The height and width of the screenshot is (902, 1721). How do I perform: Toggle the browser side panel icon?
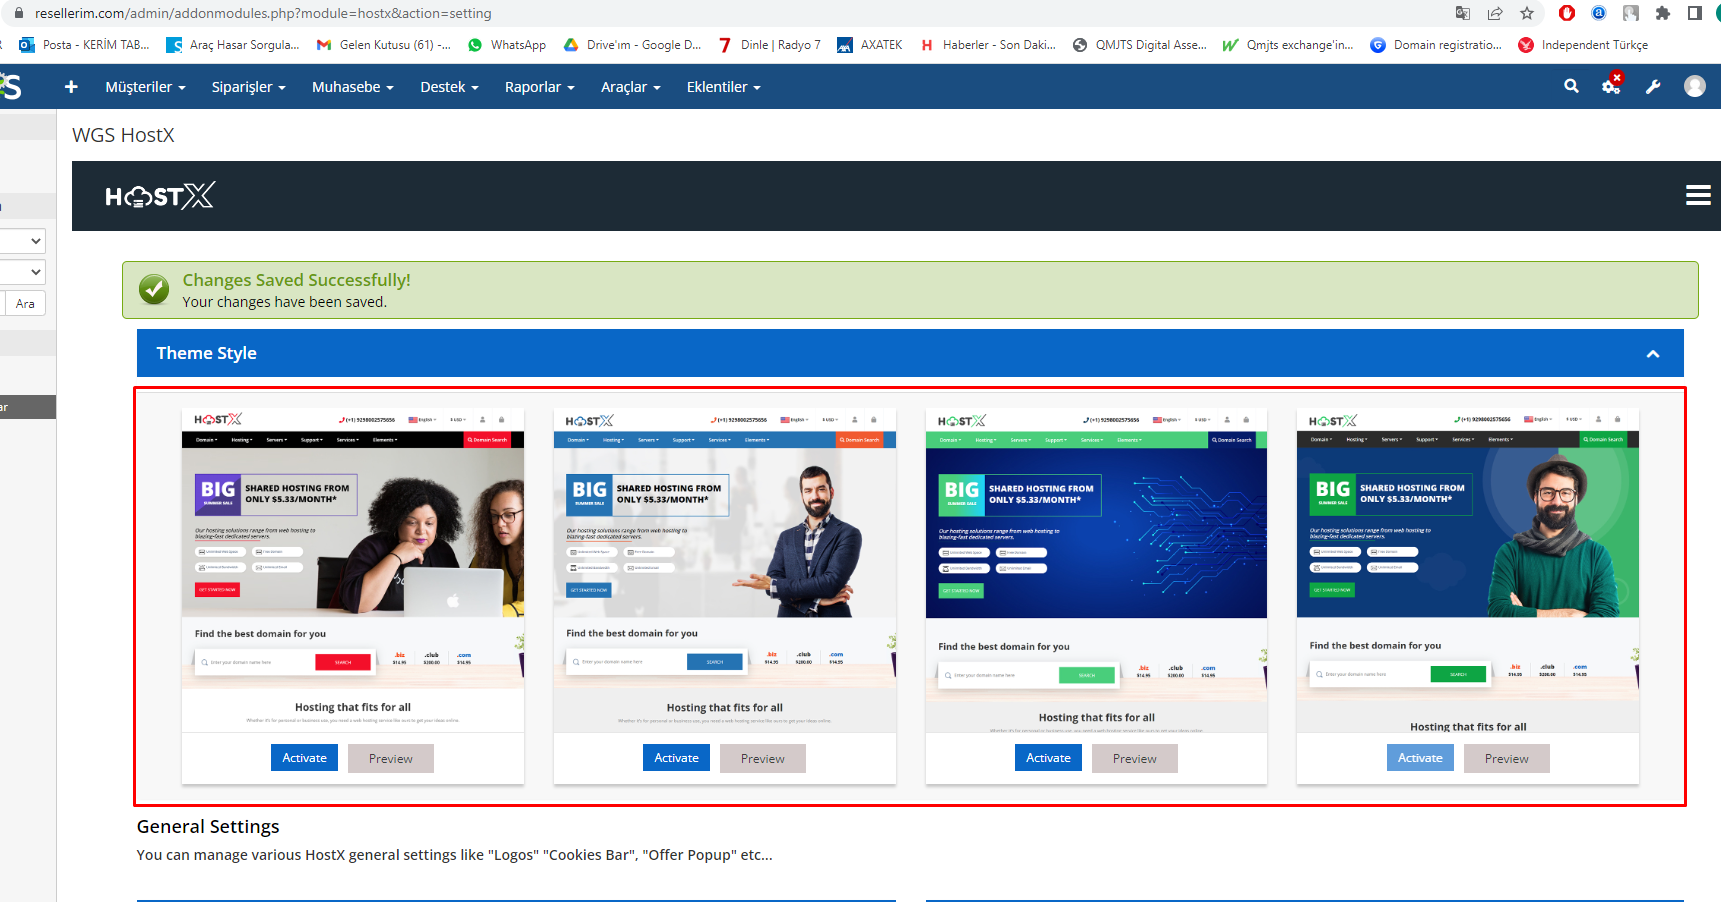coord(1695,13)
